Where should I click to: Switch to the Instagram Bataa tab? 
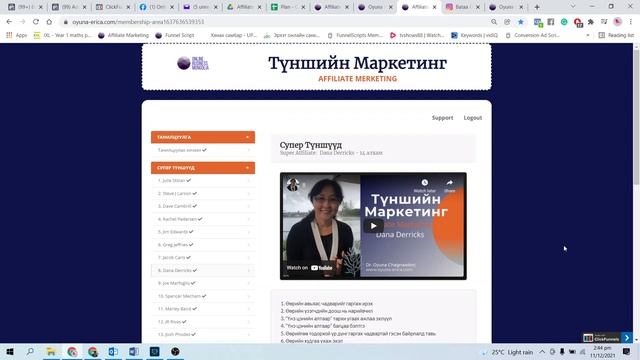pos(463,7)
